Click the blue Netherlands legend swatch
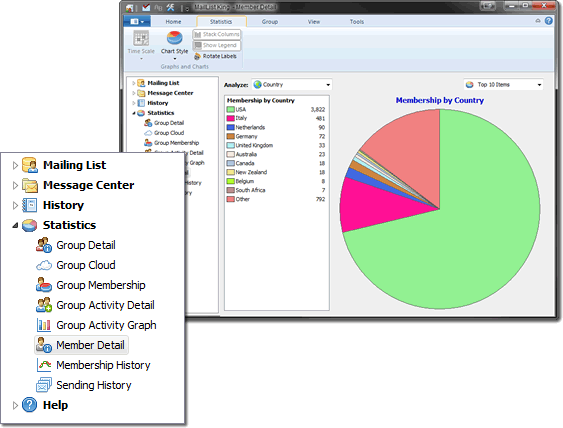The height and width of the screenshot is (428, 563). [231, 127]
